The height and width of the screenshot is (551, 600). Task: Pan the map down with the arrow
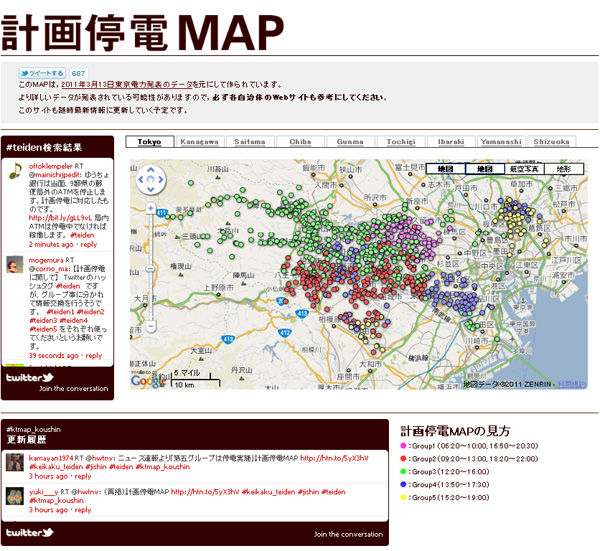tap(151, 189)
